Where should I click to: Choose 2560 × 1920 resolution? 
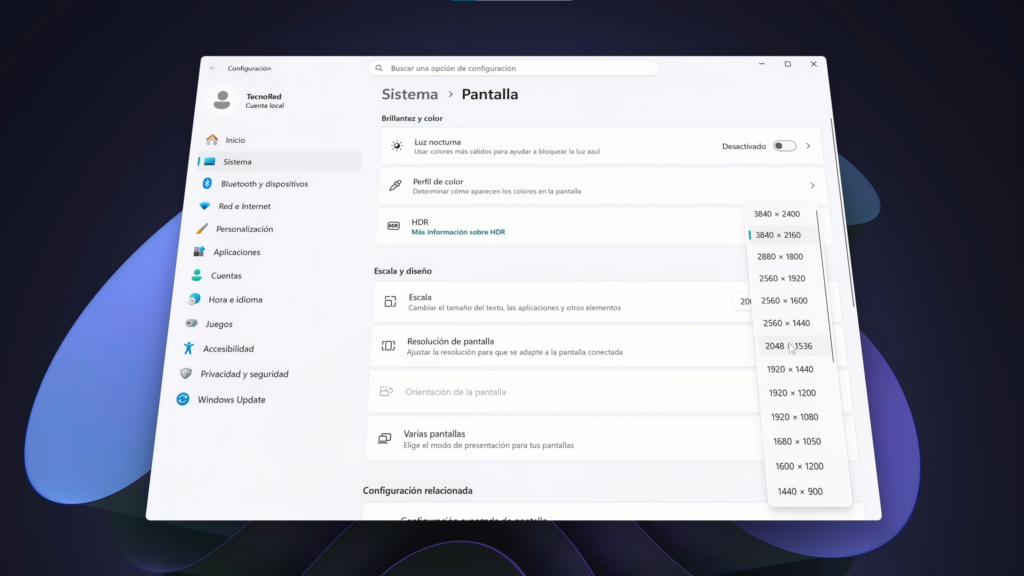point(782,278)
